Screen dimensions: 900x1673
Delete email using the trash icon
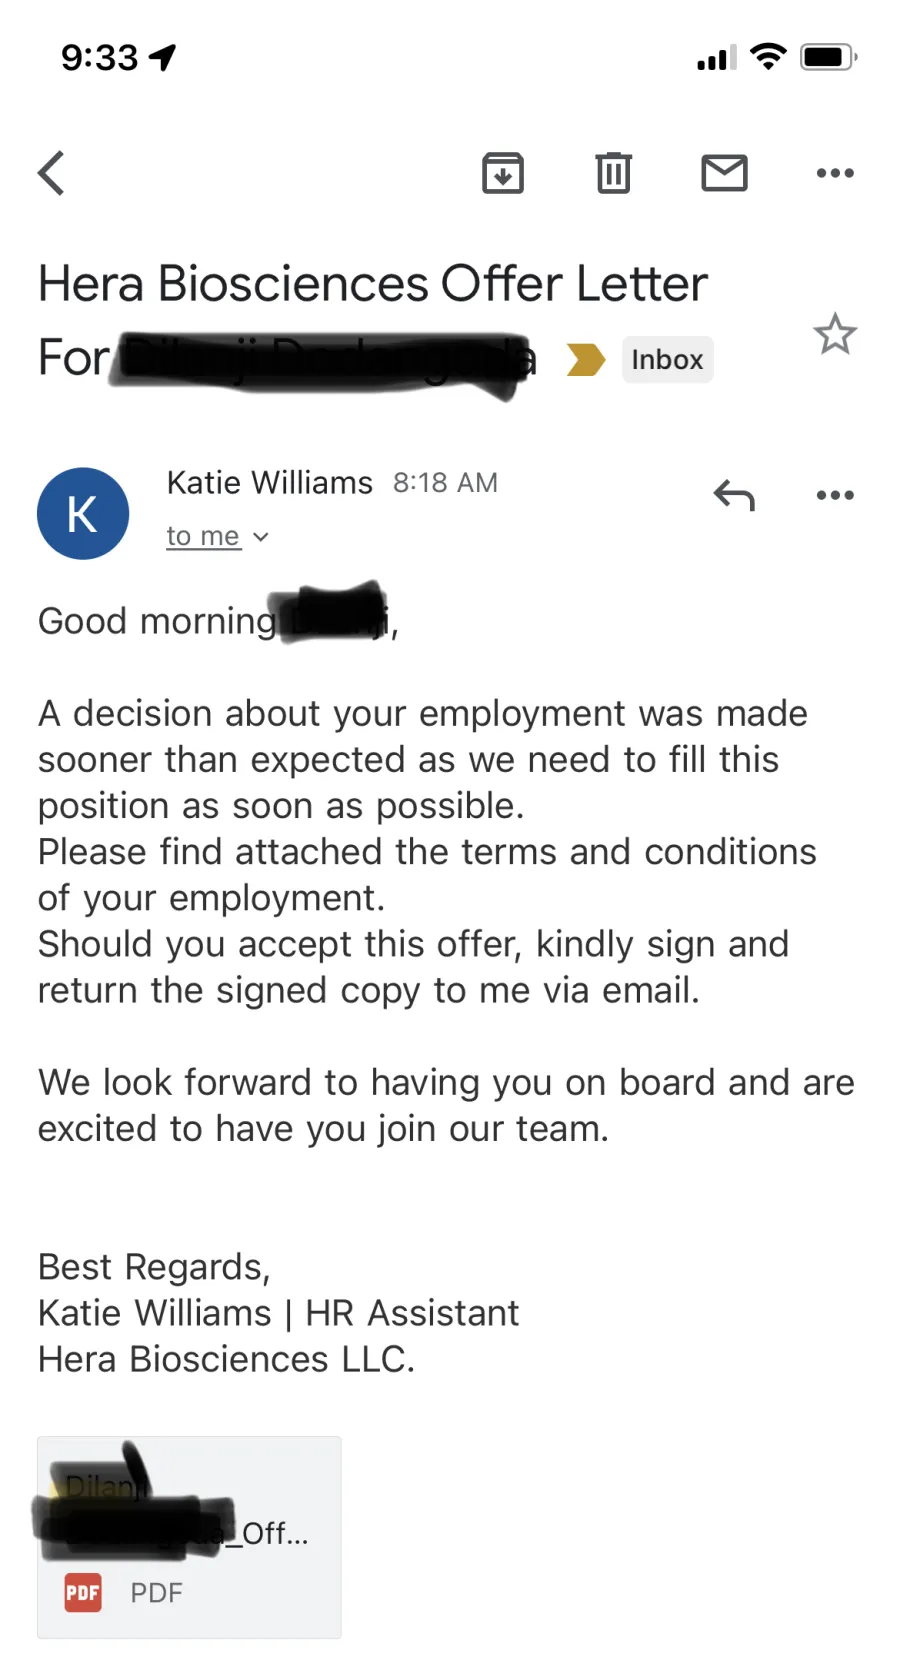(613, 173)
